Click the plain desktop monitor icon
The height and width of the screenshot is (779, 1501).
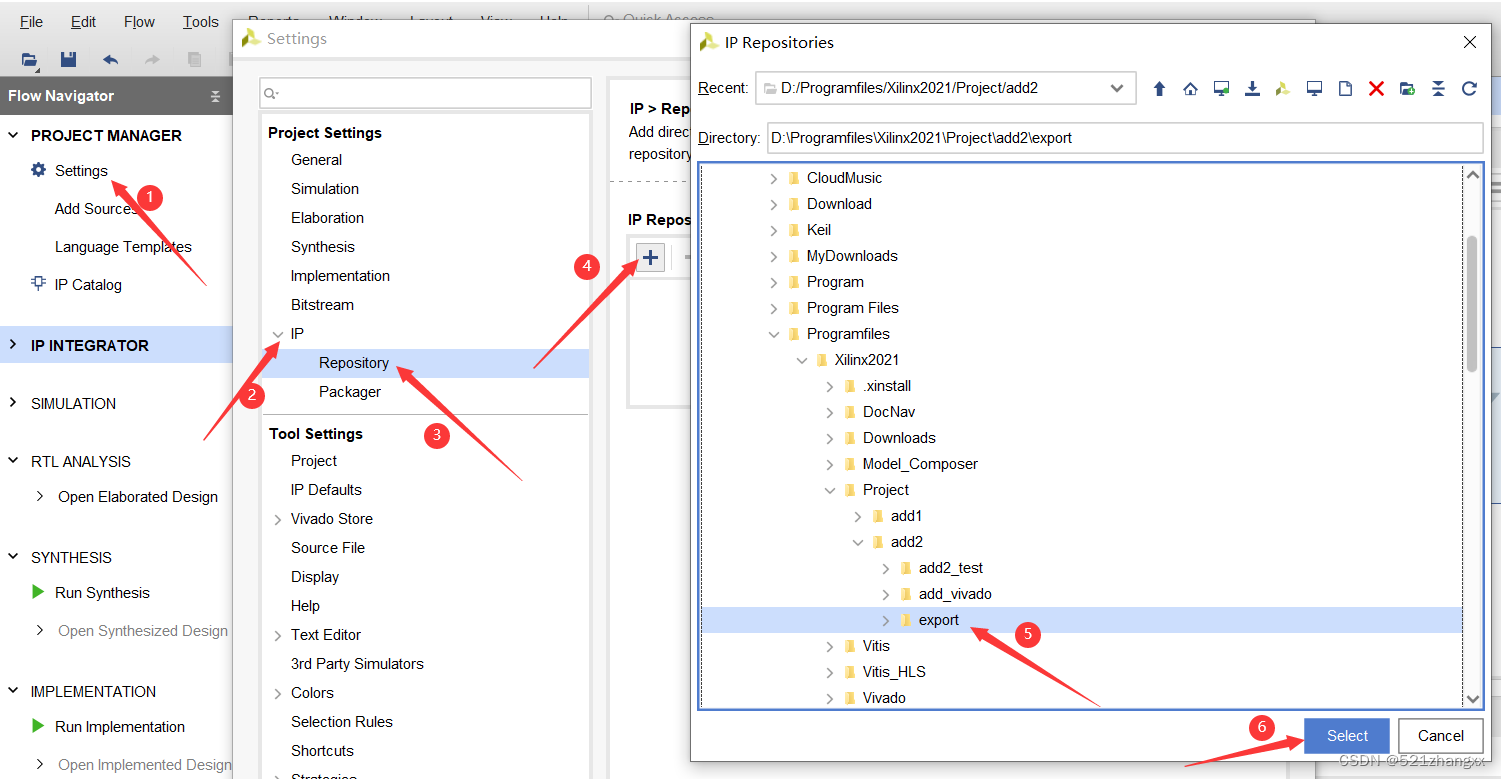coord(1314,89)
